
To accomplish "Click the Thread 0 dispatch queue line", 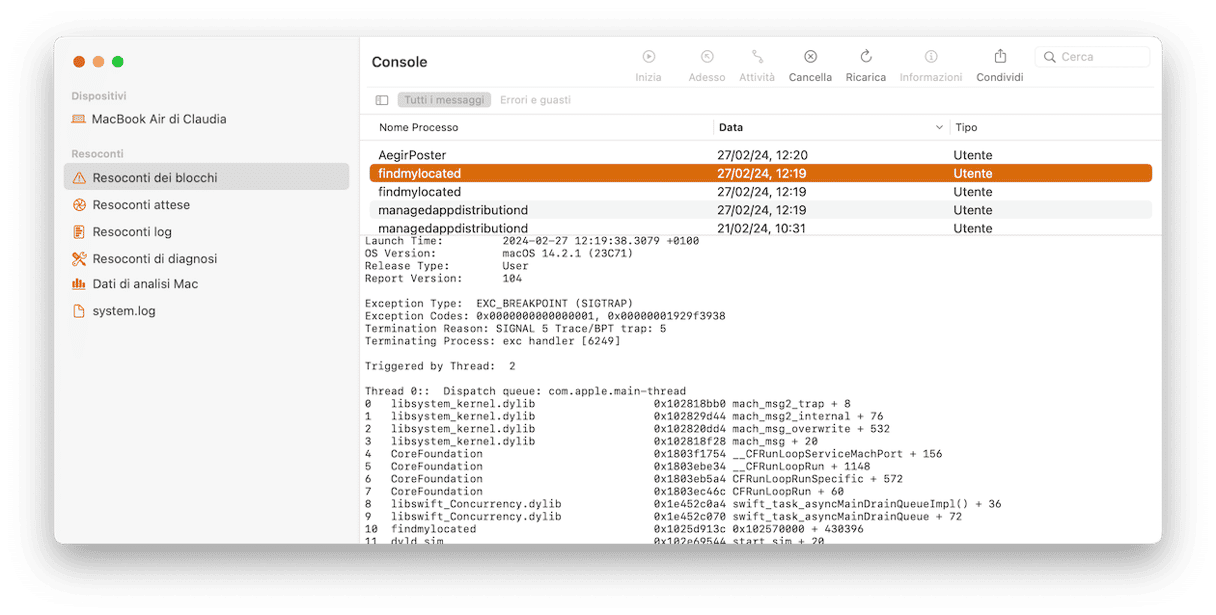I will coord(525,391).
